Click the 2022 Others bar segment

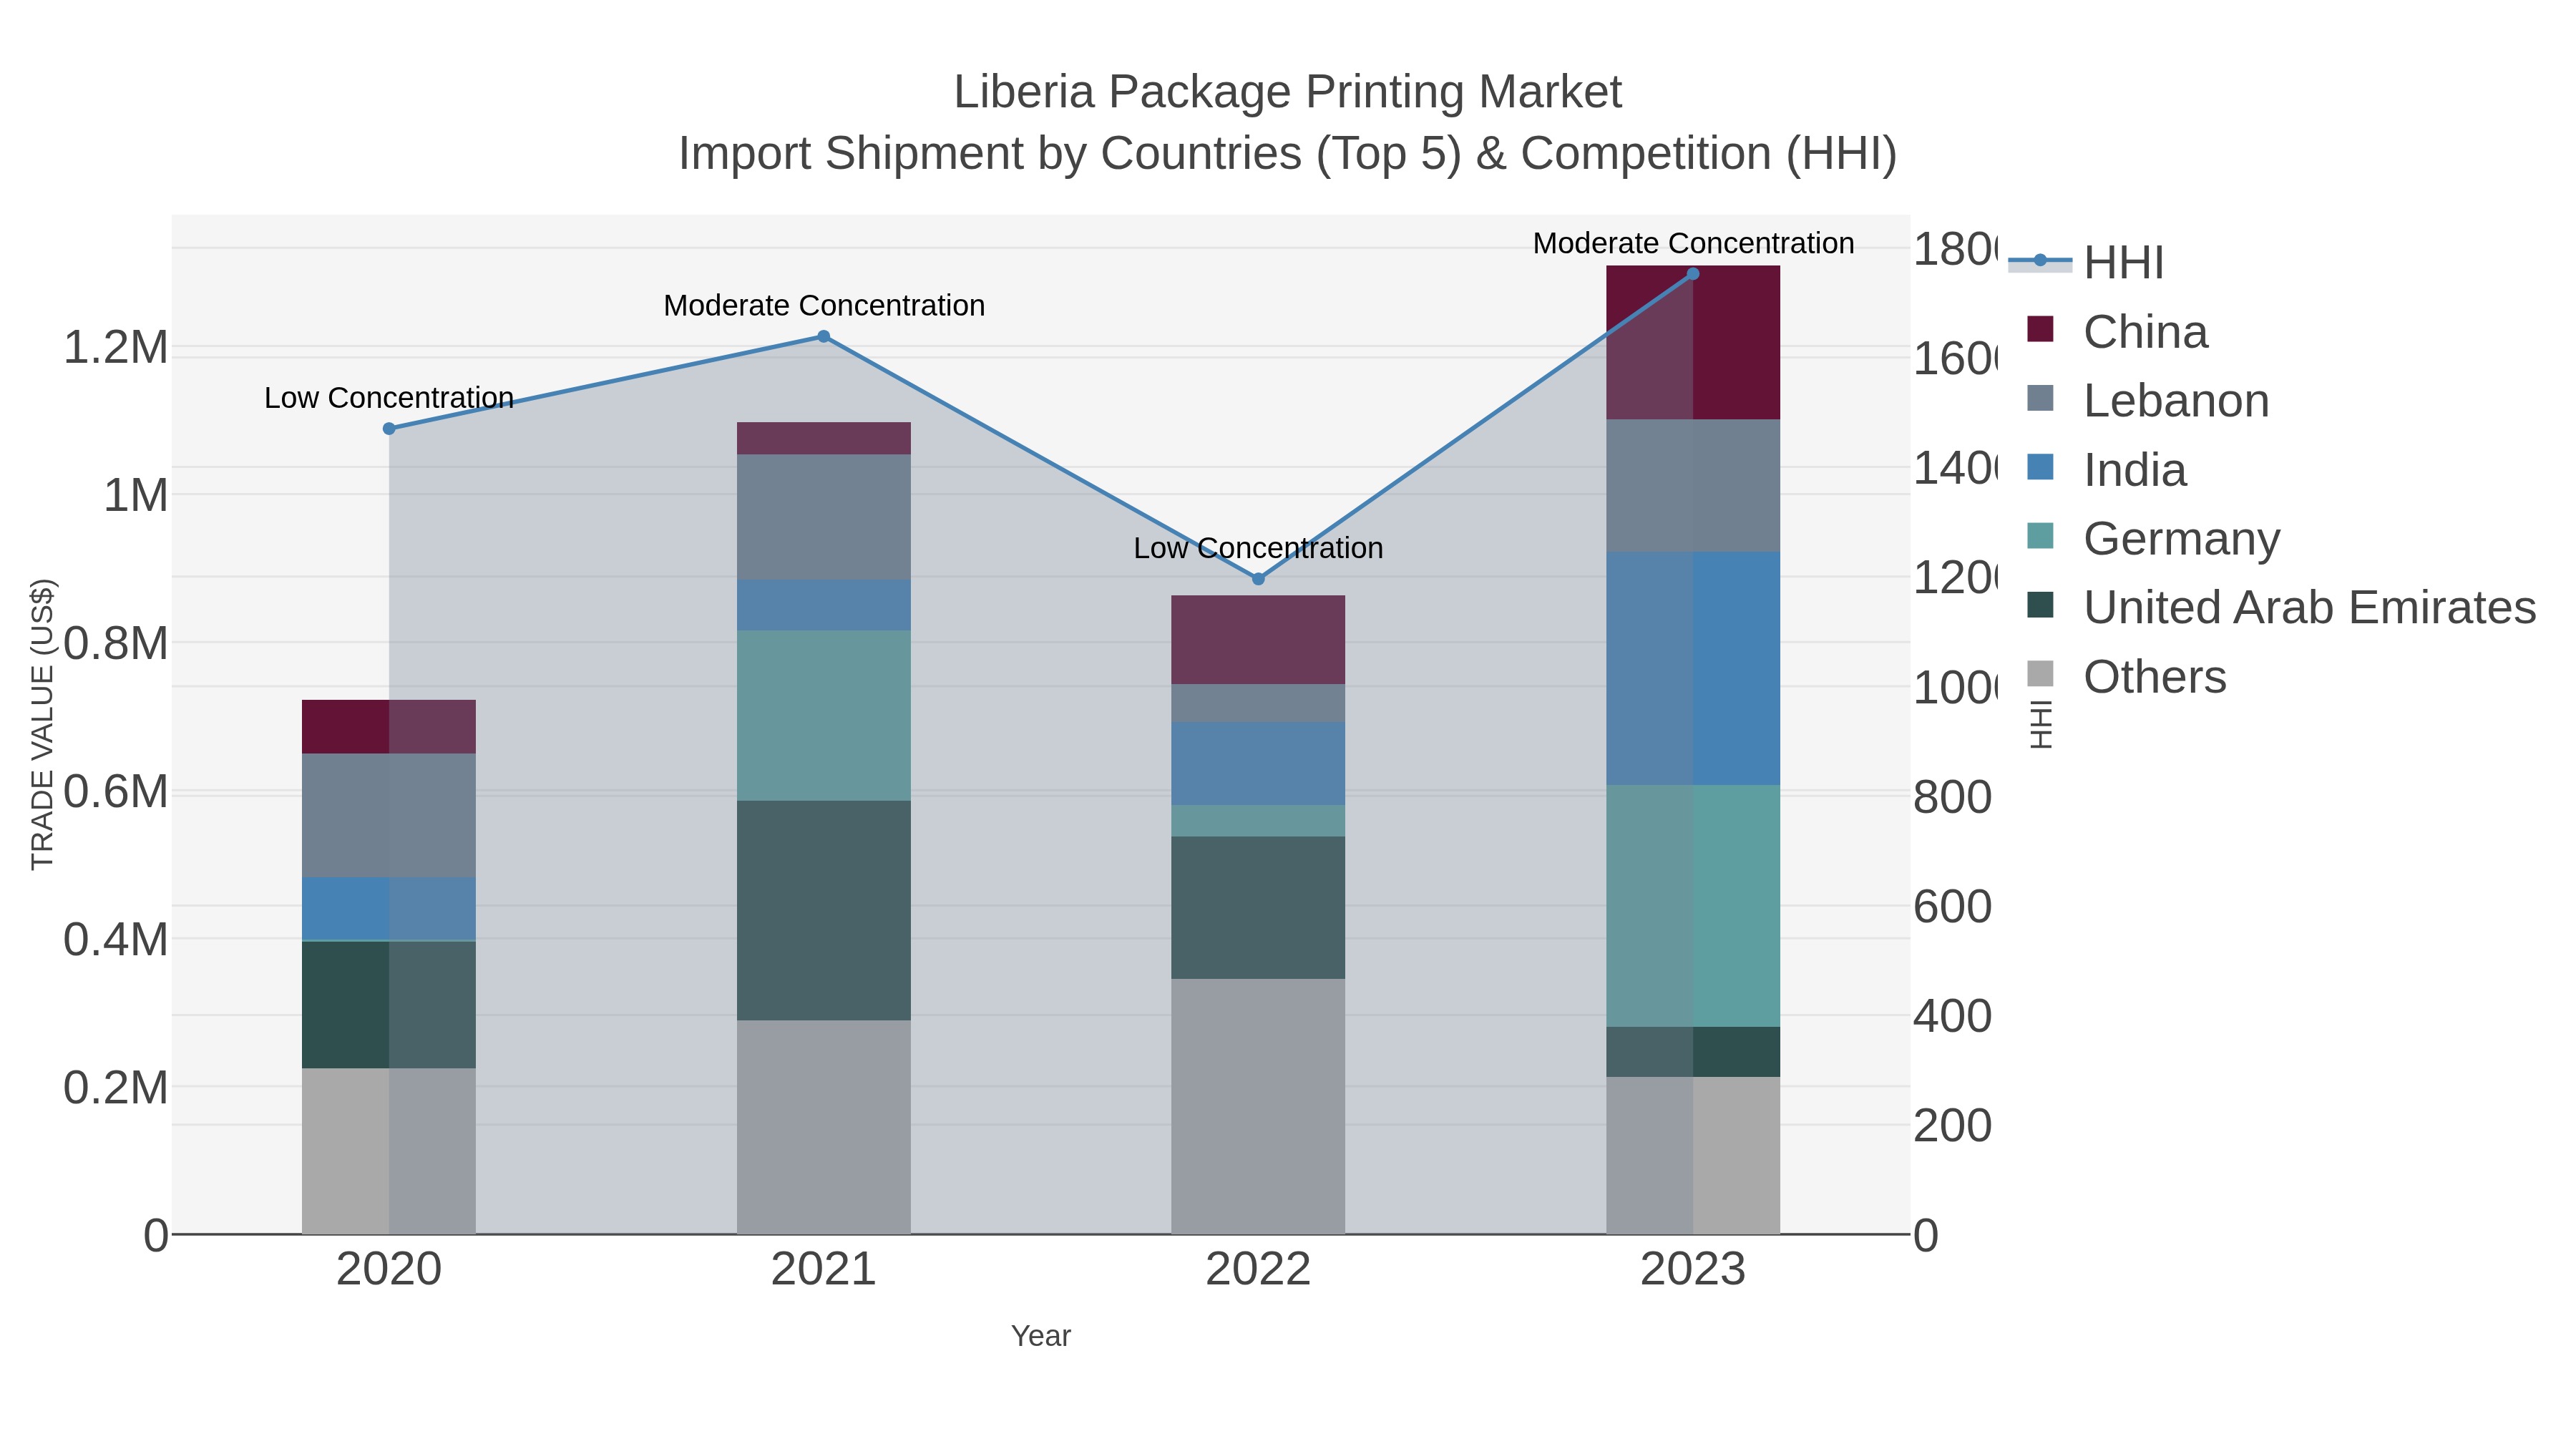[1258, 1107]
